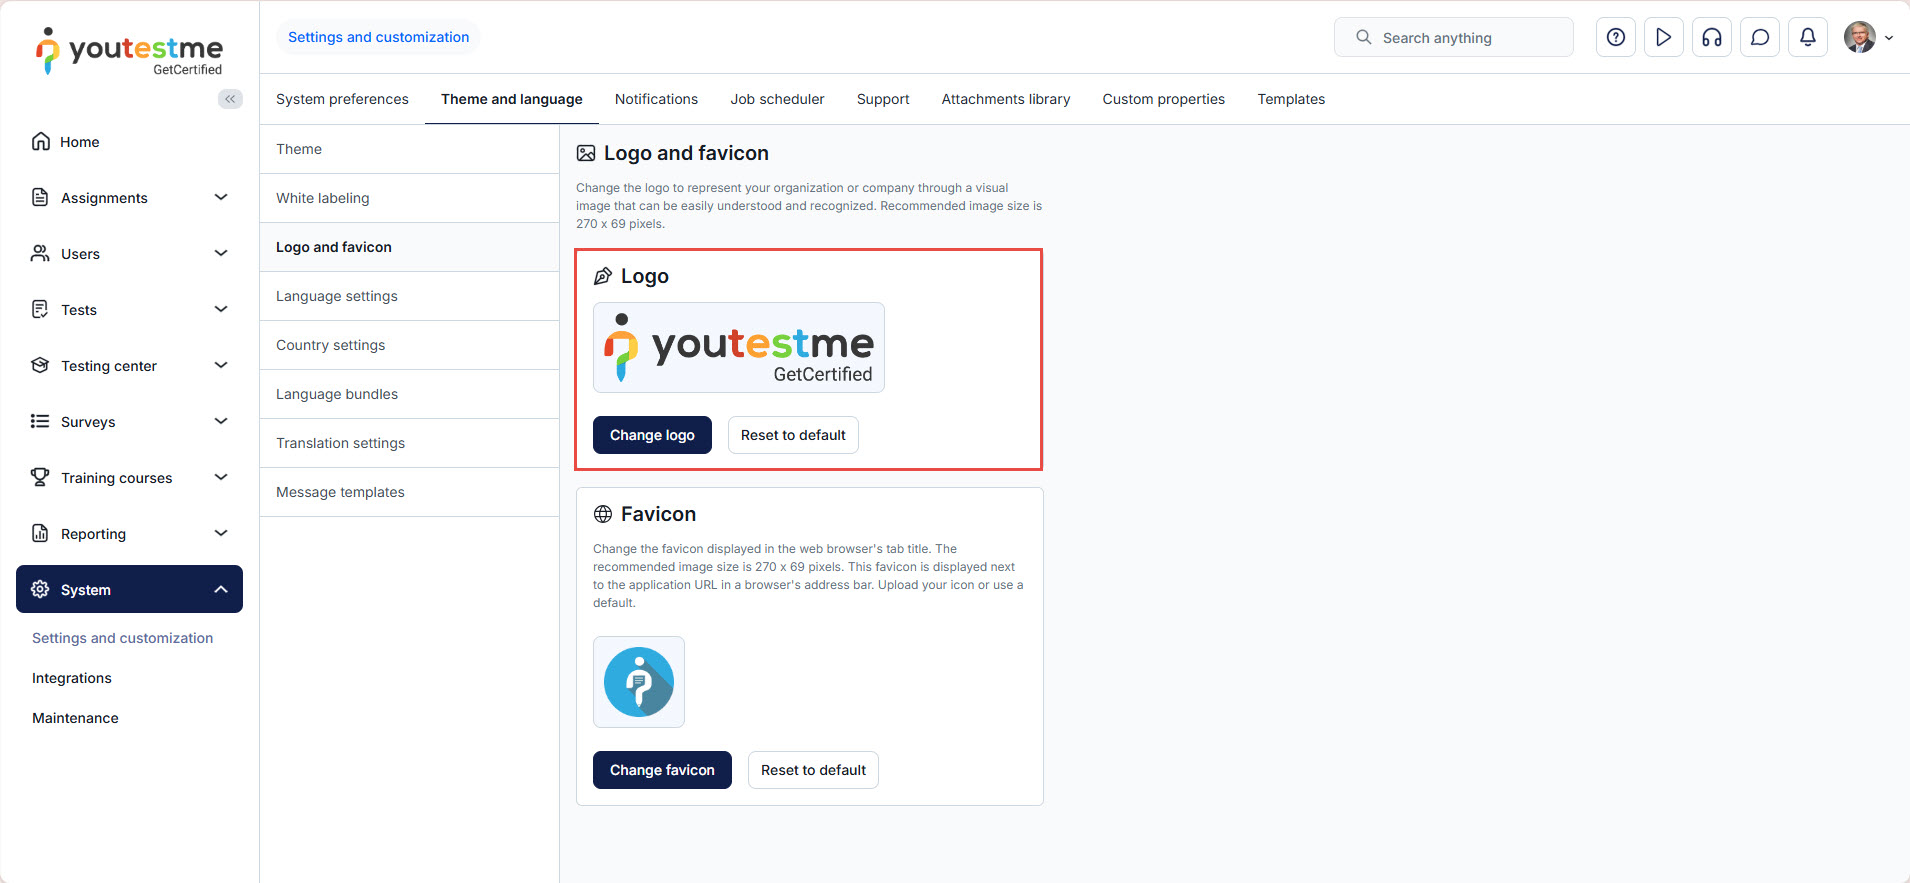Switch to the Notifications tab
Viewport: 1910px width, 883px height.
click(656, 99)
